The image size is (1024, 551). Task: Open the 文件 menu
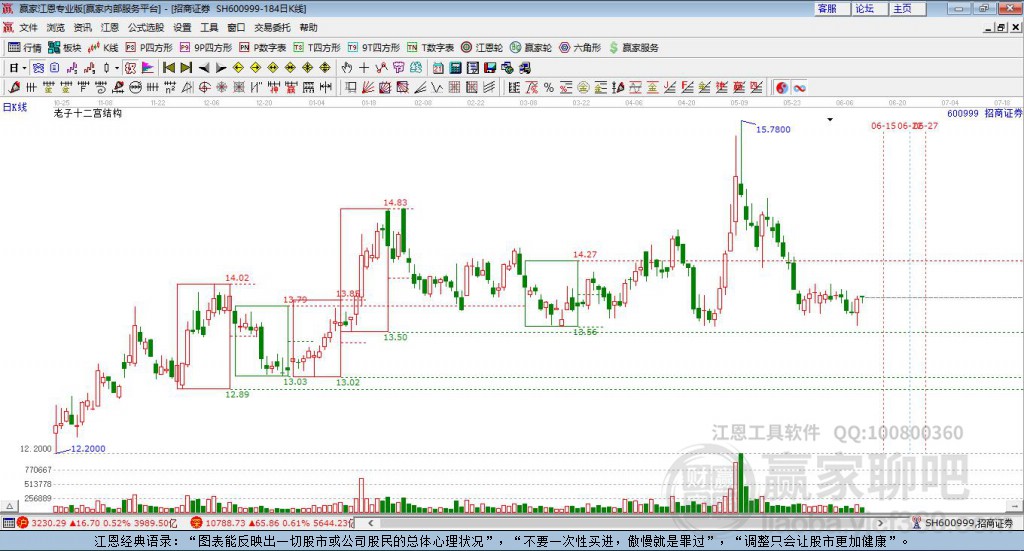tap(28, 27)
